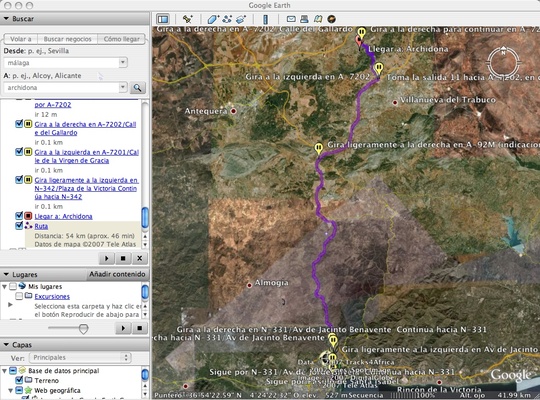Click the Antequera town dot on map
540x400 pixels.
point(233,111)
